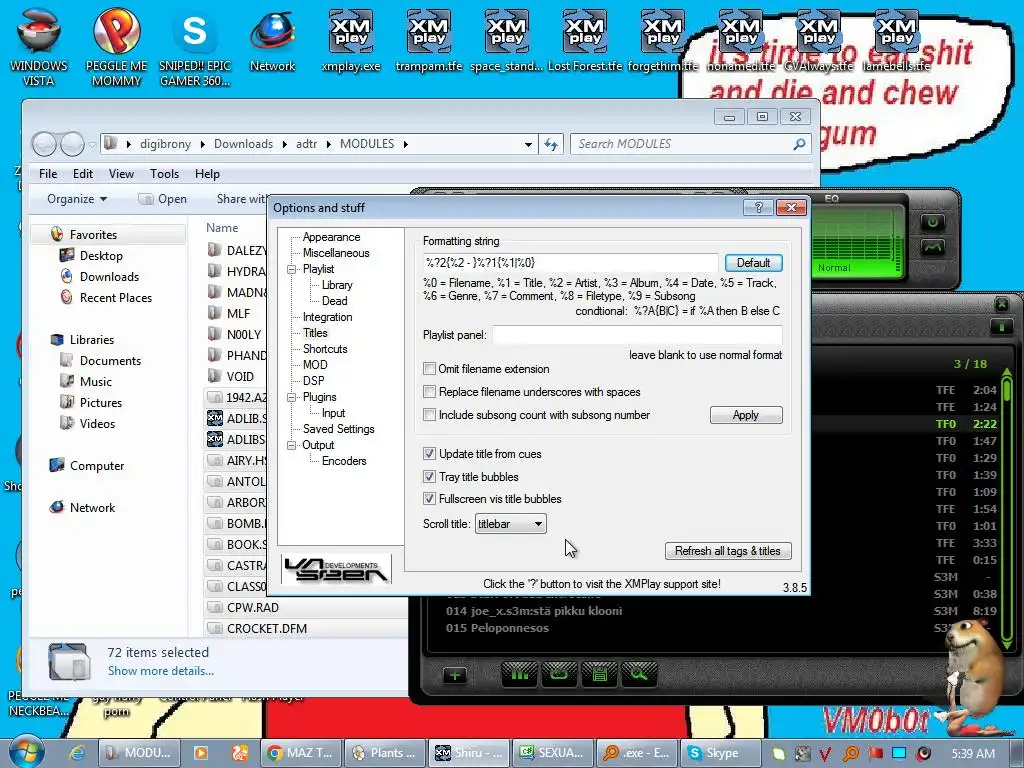Viewport: 1024px width, 768px height.
Task: Click the Formatting string input field
Action: pos(571,263)
